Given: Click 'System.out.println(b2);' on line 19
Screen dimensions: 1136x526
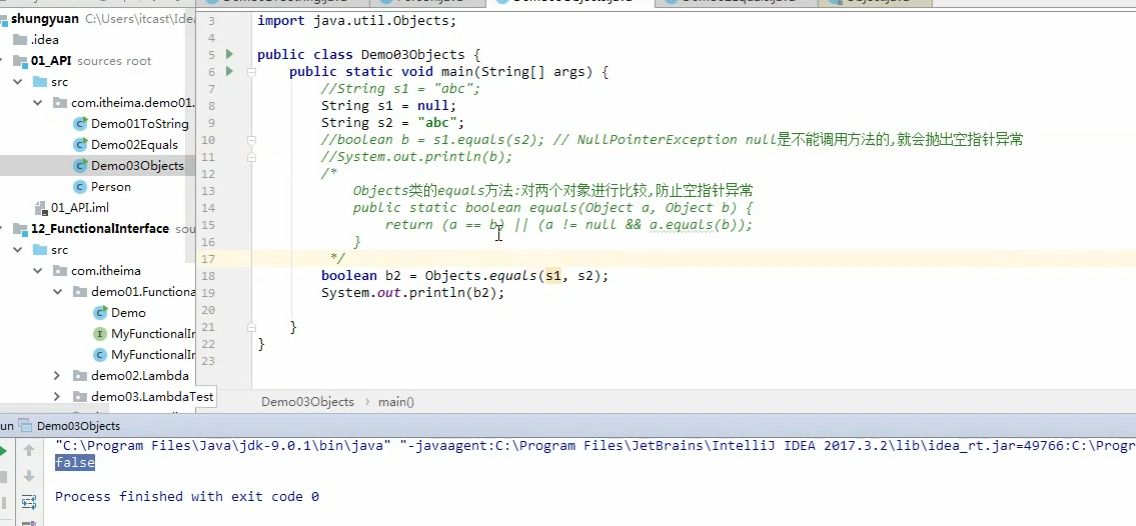Looking at the screenshot, I should coord(413,293).
